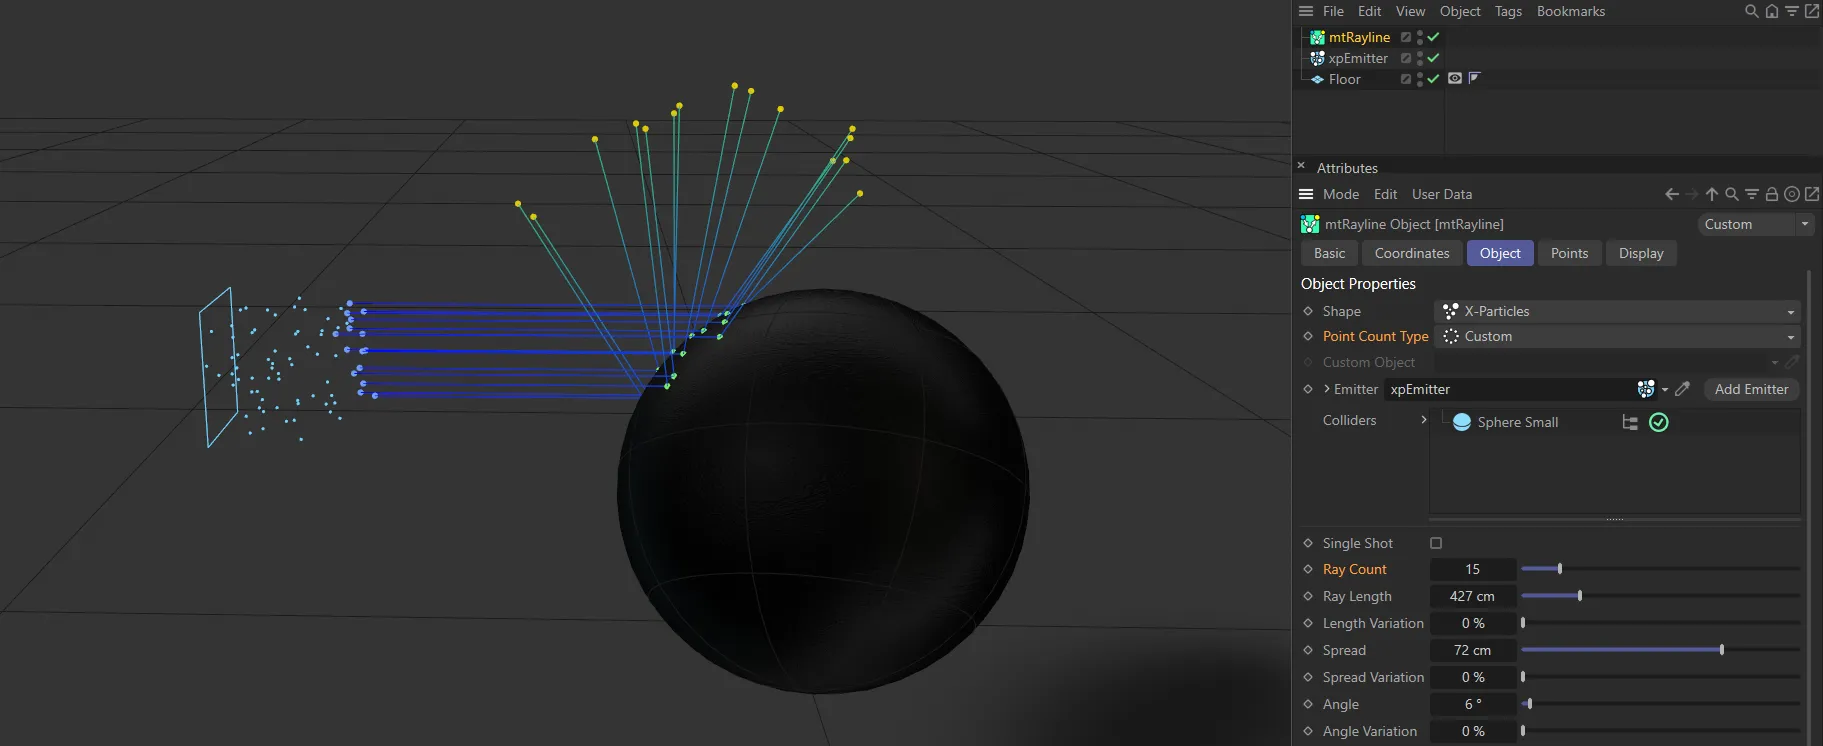This screenshot has height=746, width=1823.
Task: Click Angle value field
Action: point(1473,704)
